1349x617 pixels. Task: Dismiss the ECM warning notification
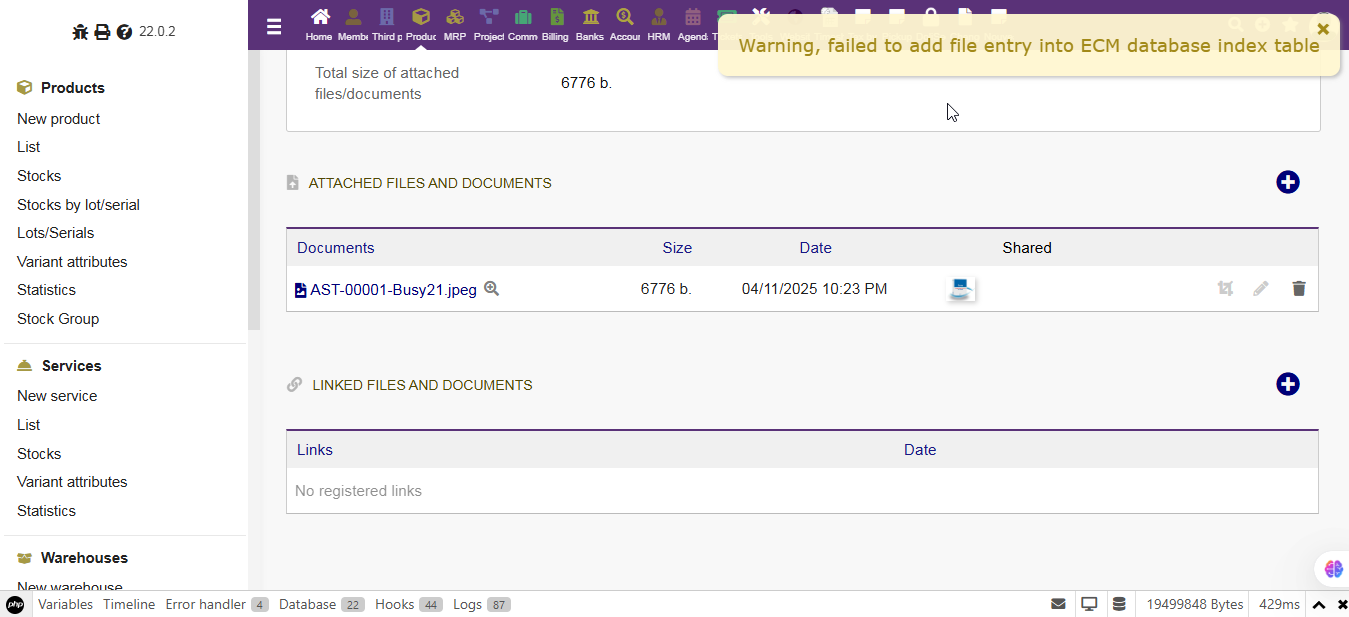pyautogui.click(x=1323, y=29)
